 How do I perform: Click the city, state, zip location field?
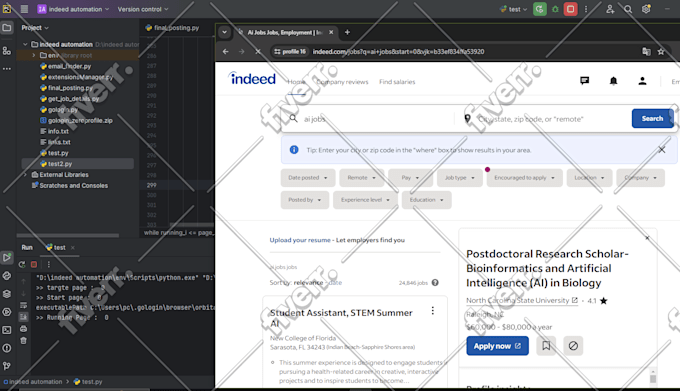[546, 119]
